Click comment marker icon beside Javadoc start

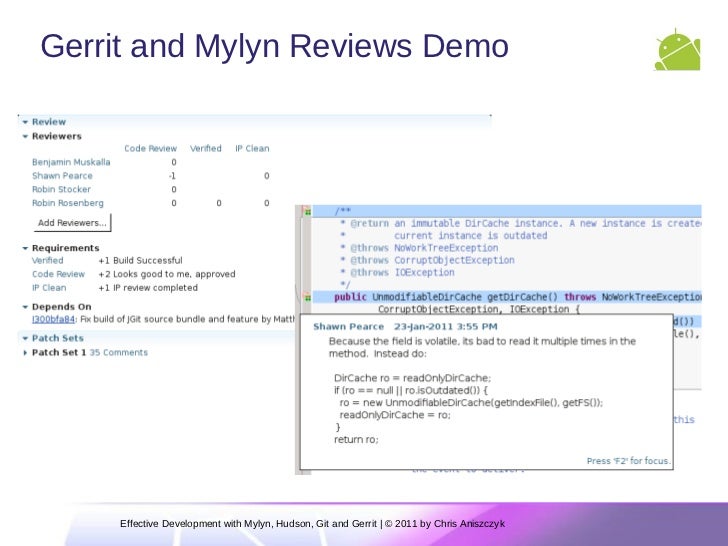click(x=307, y=212)
